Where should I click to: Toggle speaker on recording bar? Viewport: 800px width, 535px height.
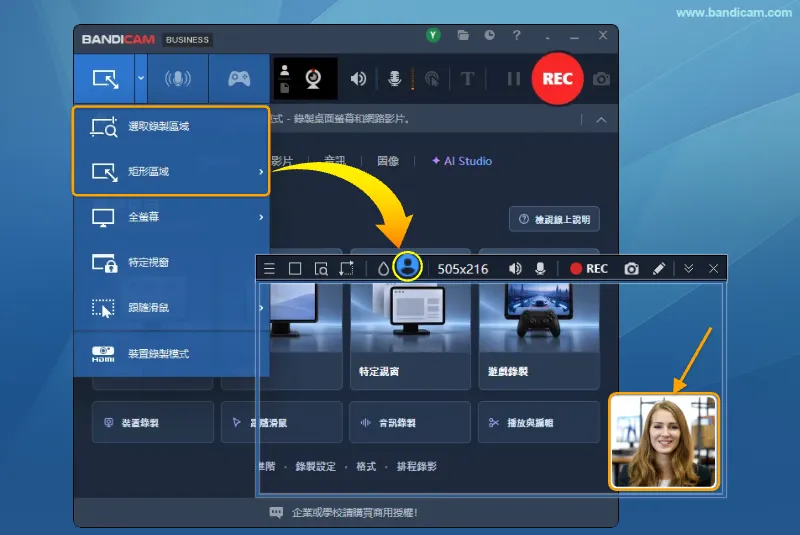(515, 269)
